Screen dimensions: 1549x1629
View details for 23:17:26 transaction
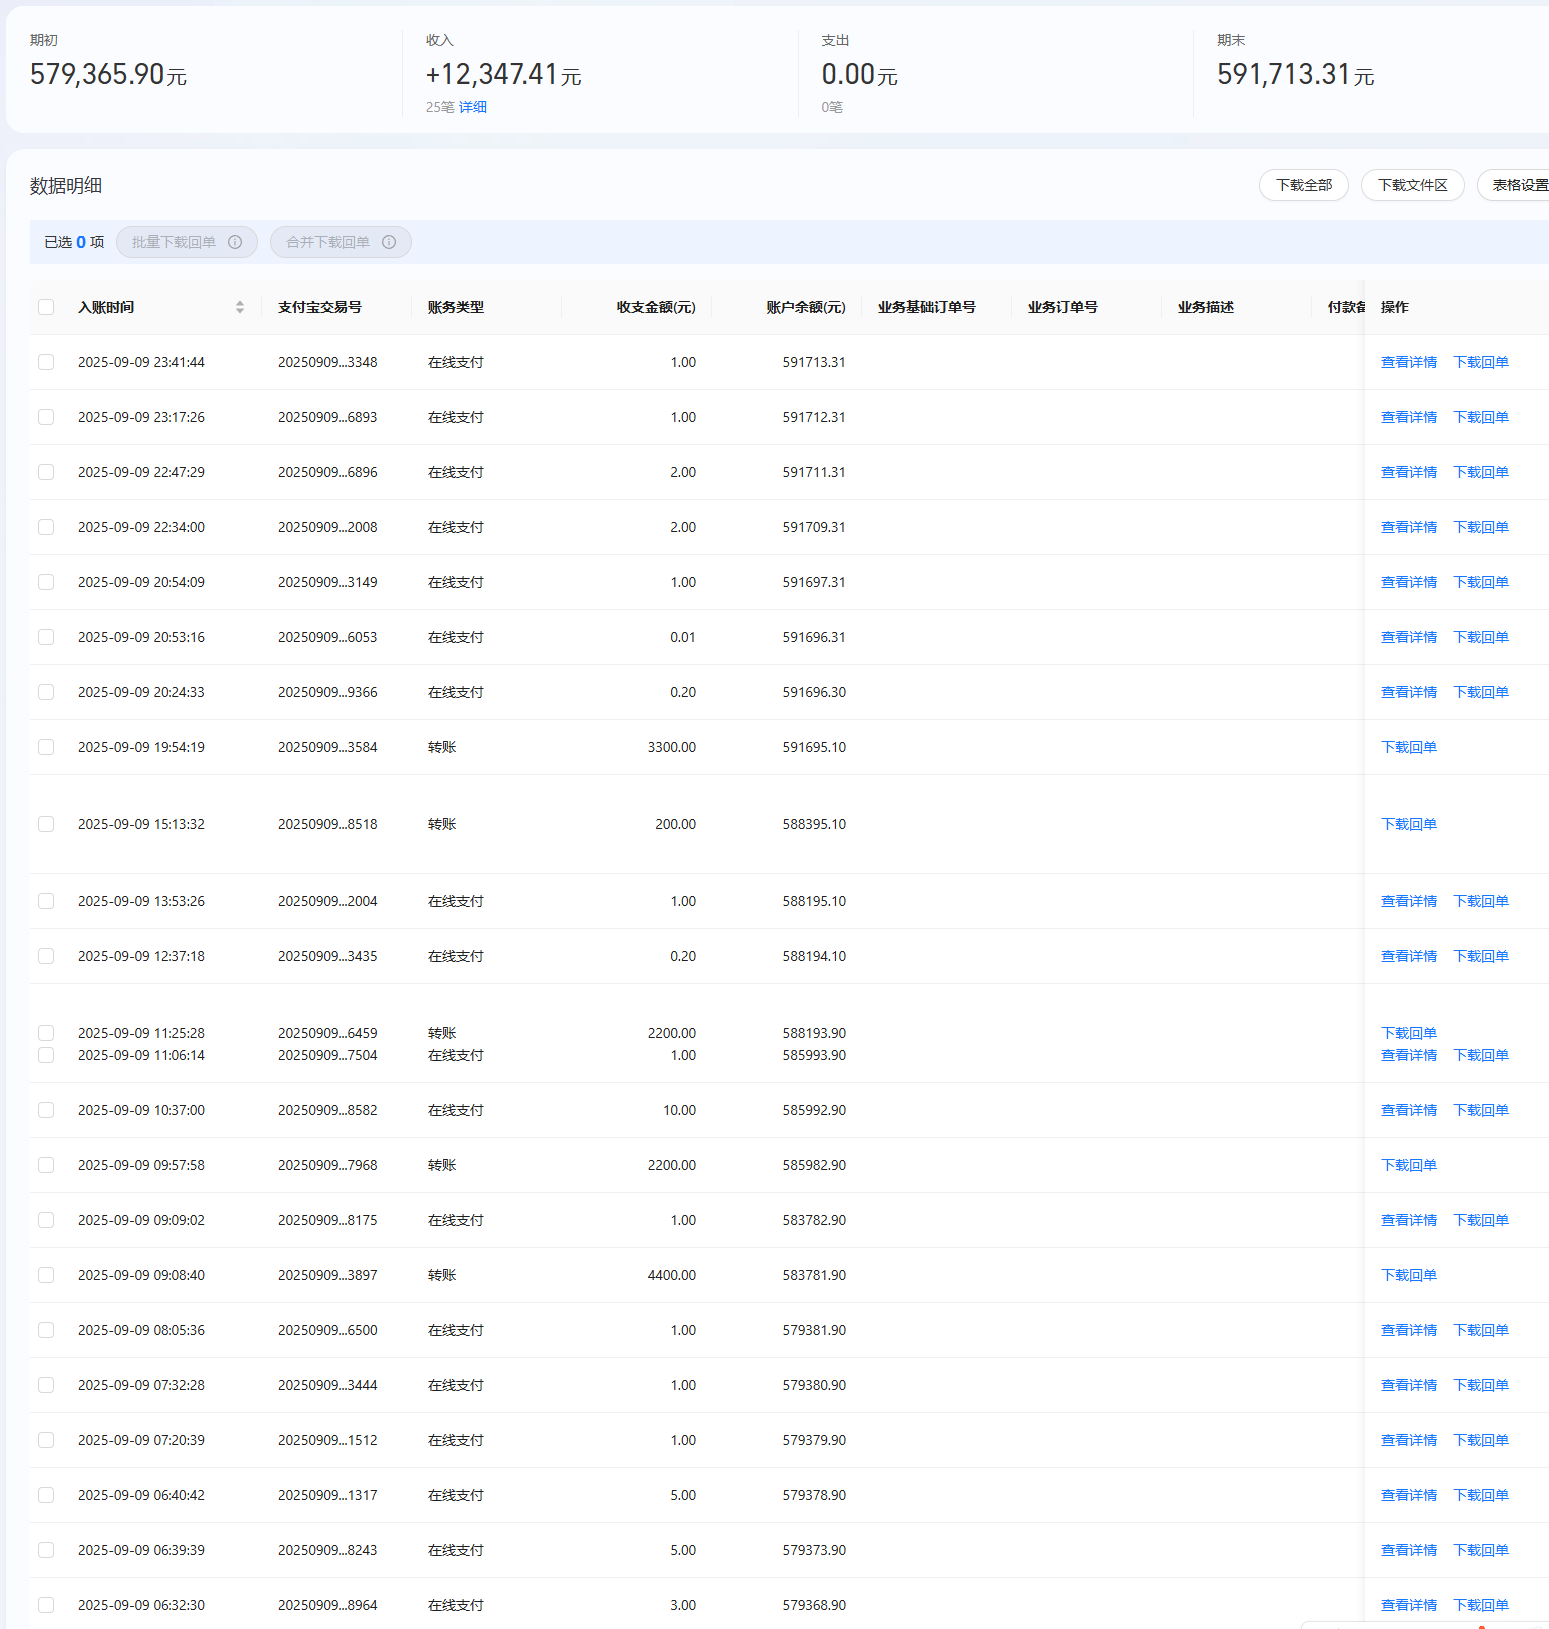[1408, 417]
